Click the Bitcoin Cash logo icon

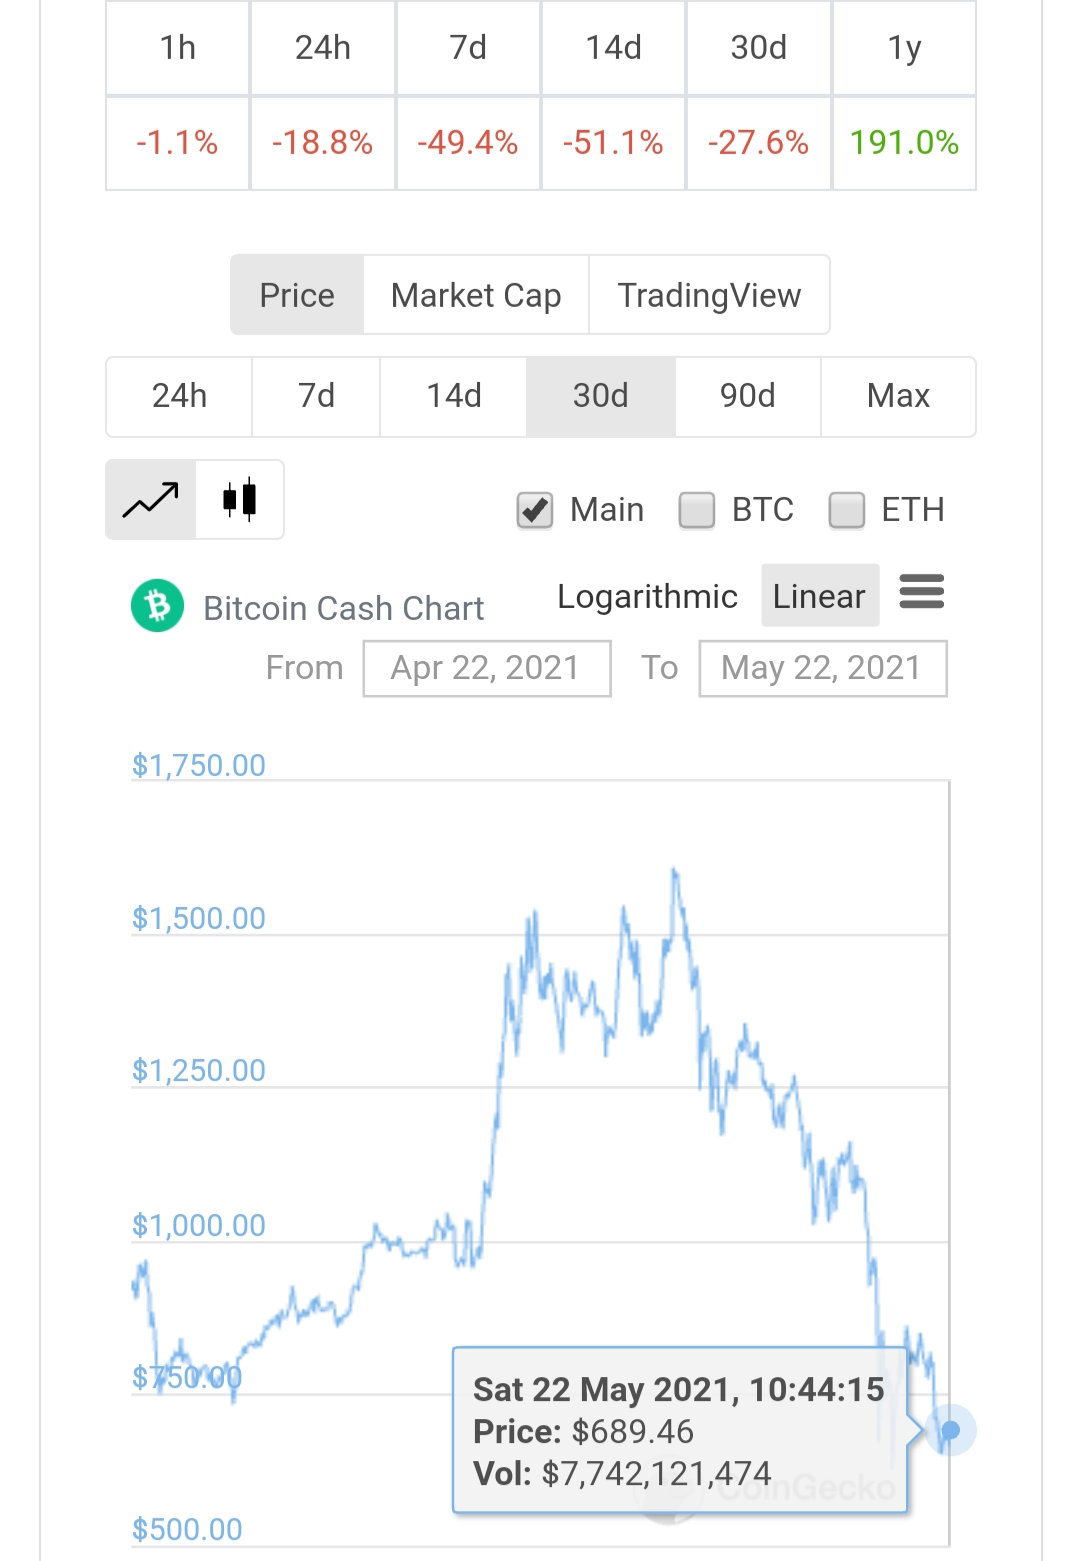pyautogui.click(x=158, y=606)
